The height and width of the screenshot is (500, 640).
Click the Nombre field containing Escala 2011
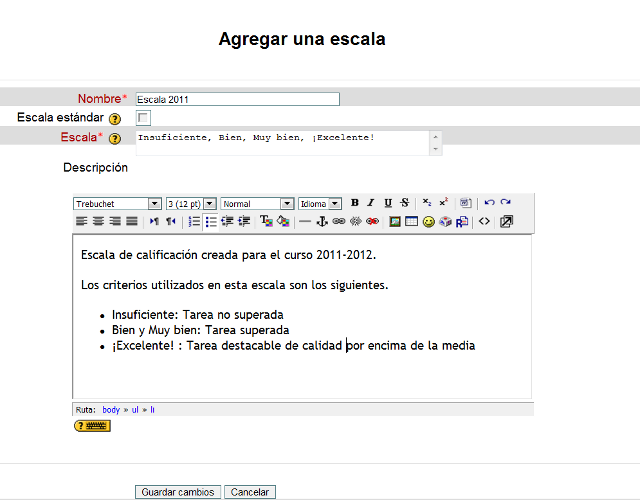click(237, 99)
